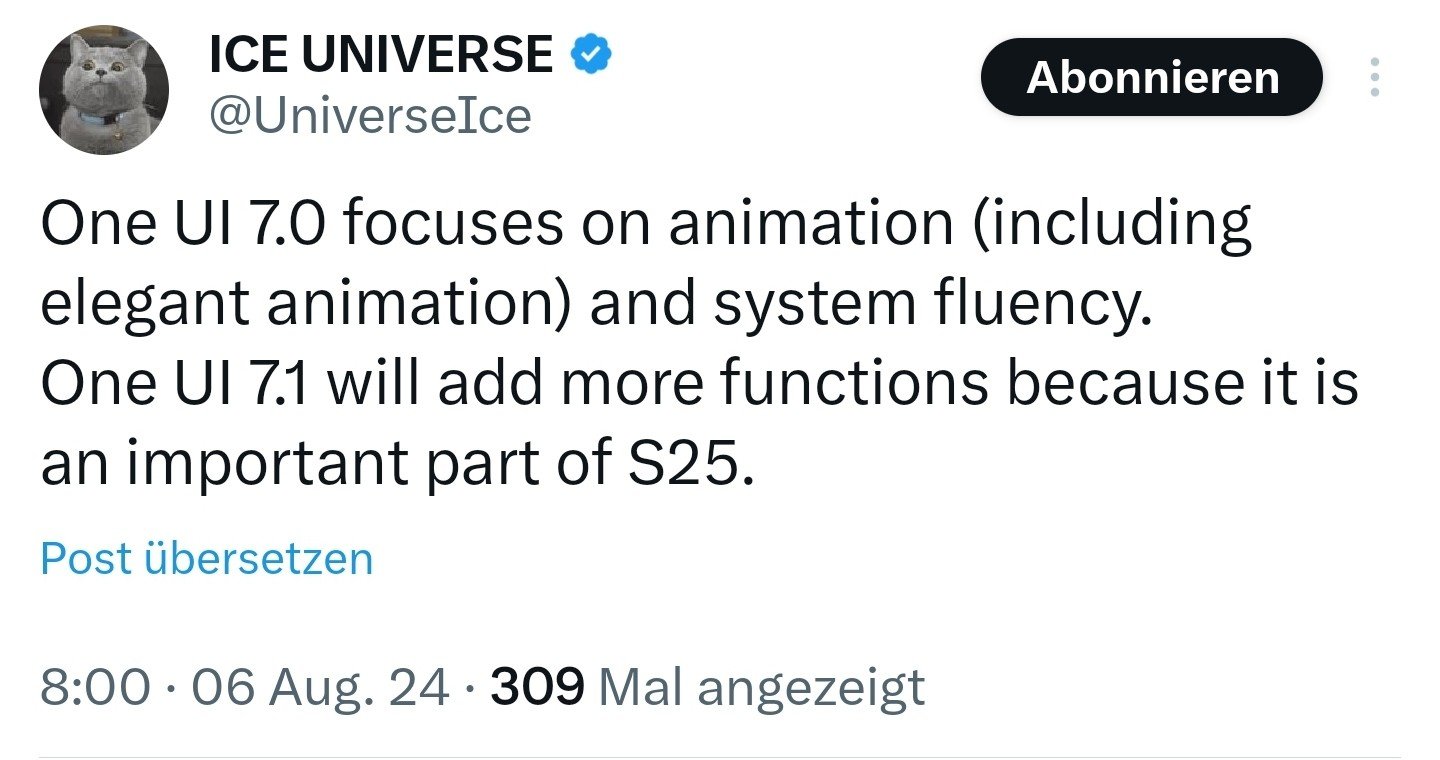Image resolution: width=1440 pixels, height=760 pixels.
Task: Click the 309 view count number
Action: click(x=537, y=688)
